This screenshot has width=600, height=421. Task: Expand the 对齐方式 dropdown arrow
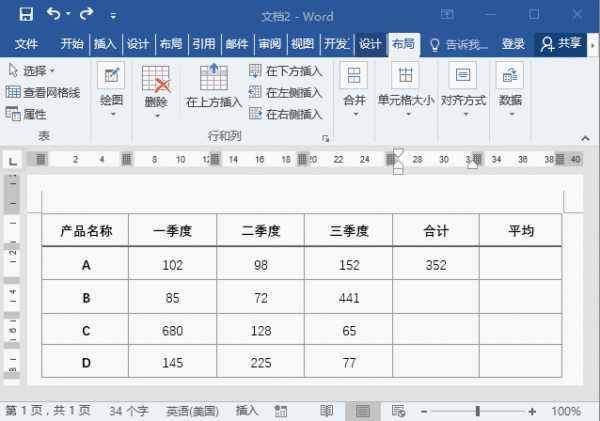pos(466,114)
